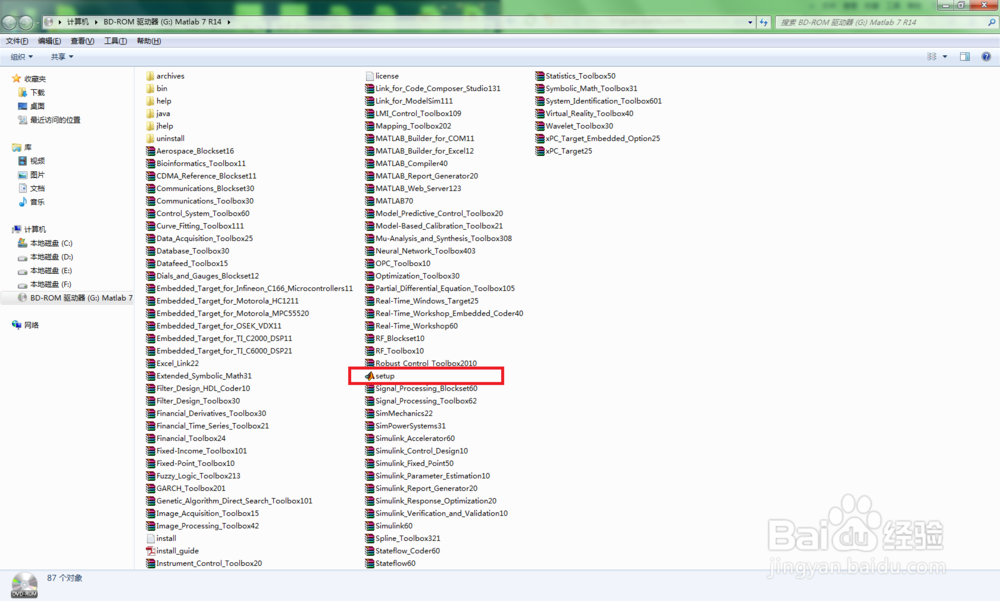The height and width of the screenshot is (601, 1000).
Task: Open 音乐 library in navigation pane
Action: 38,202
